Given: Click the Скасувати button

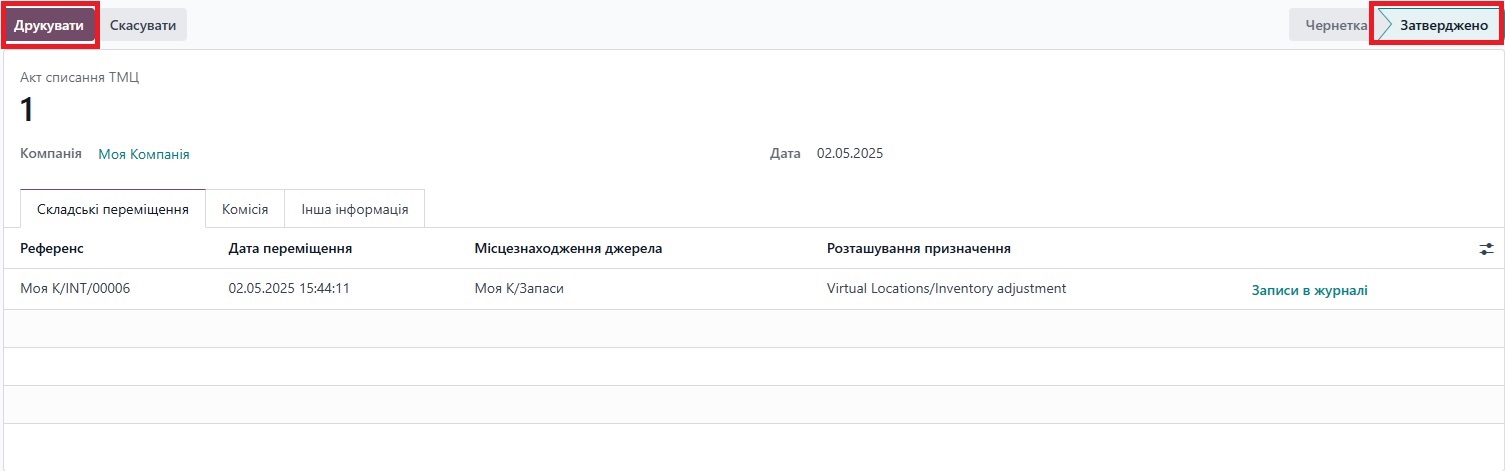Looking at the screenshot, I should (x=143, y=25).
